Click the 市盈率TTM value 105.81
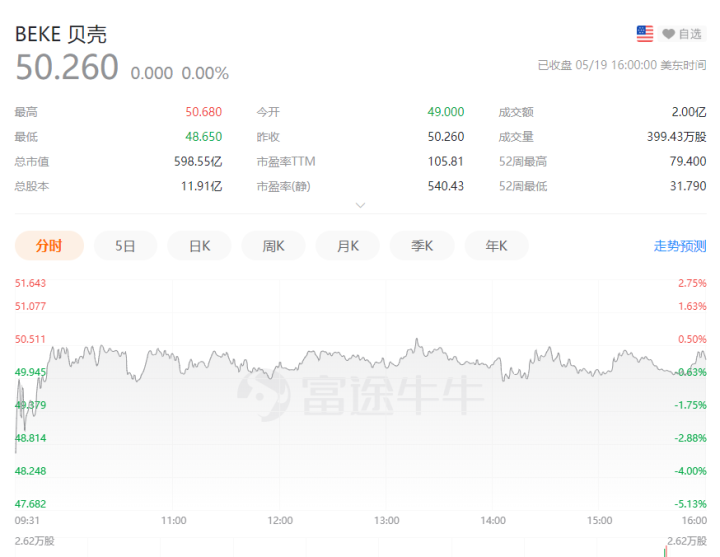Viewport: 720px width, 557px height. 445,161
